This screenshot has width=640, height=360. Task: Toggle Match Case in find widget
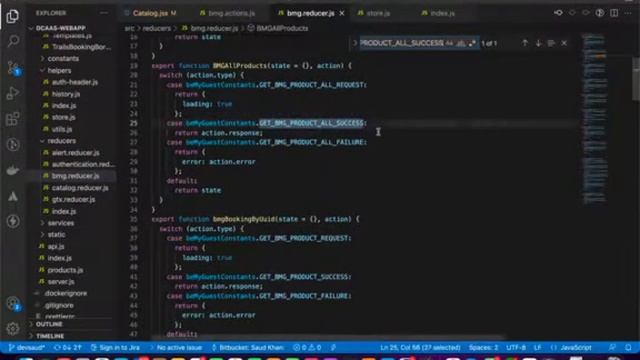pos(449,43)
